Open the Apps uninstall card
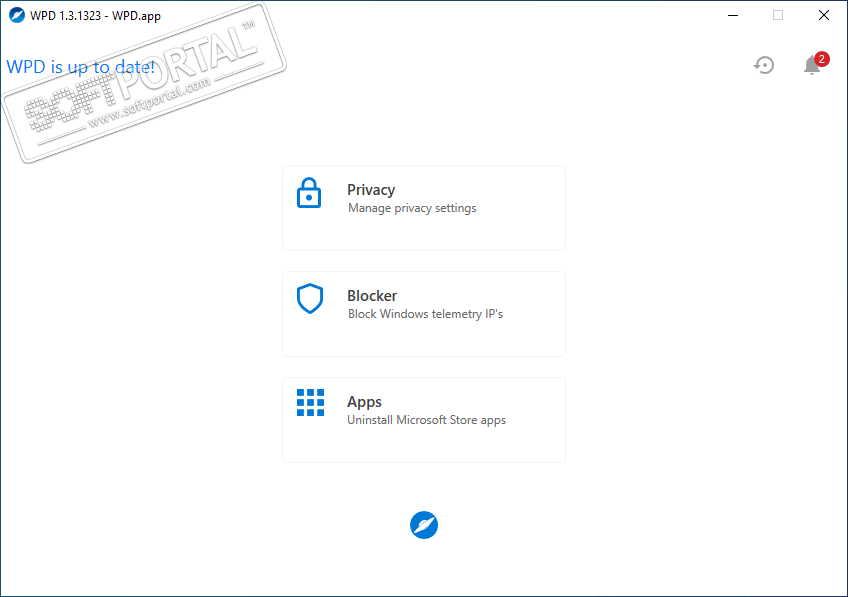This screenshot has height=597, width=848. pyautogui.click(x=424, y=420)
